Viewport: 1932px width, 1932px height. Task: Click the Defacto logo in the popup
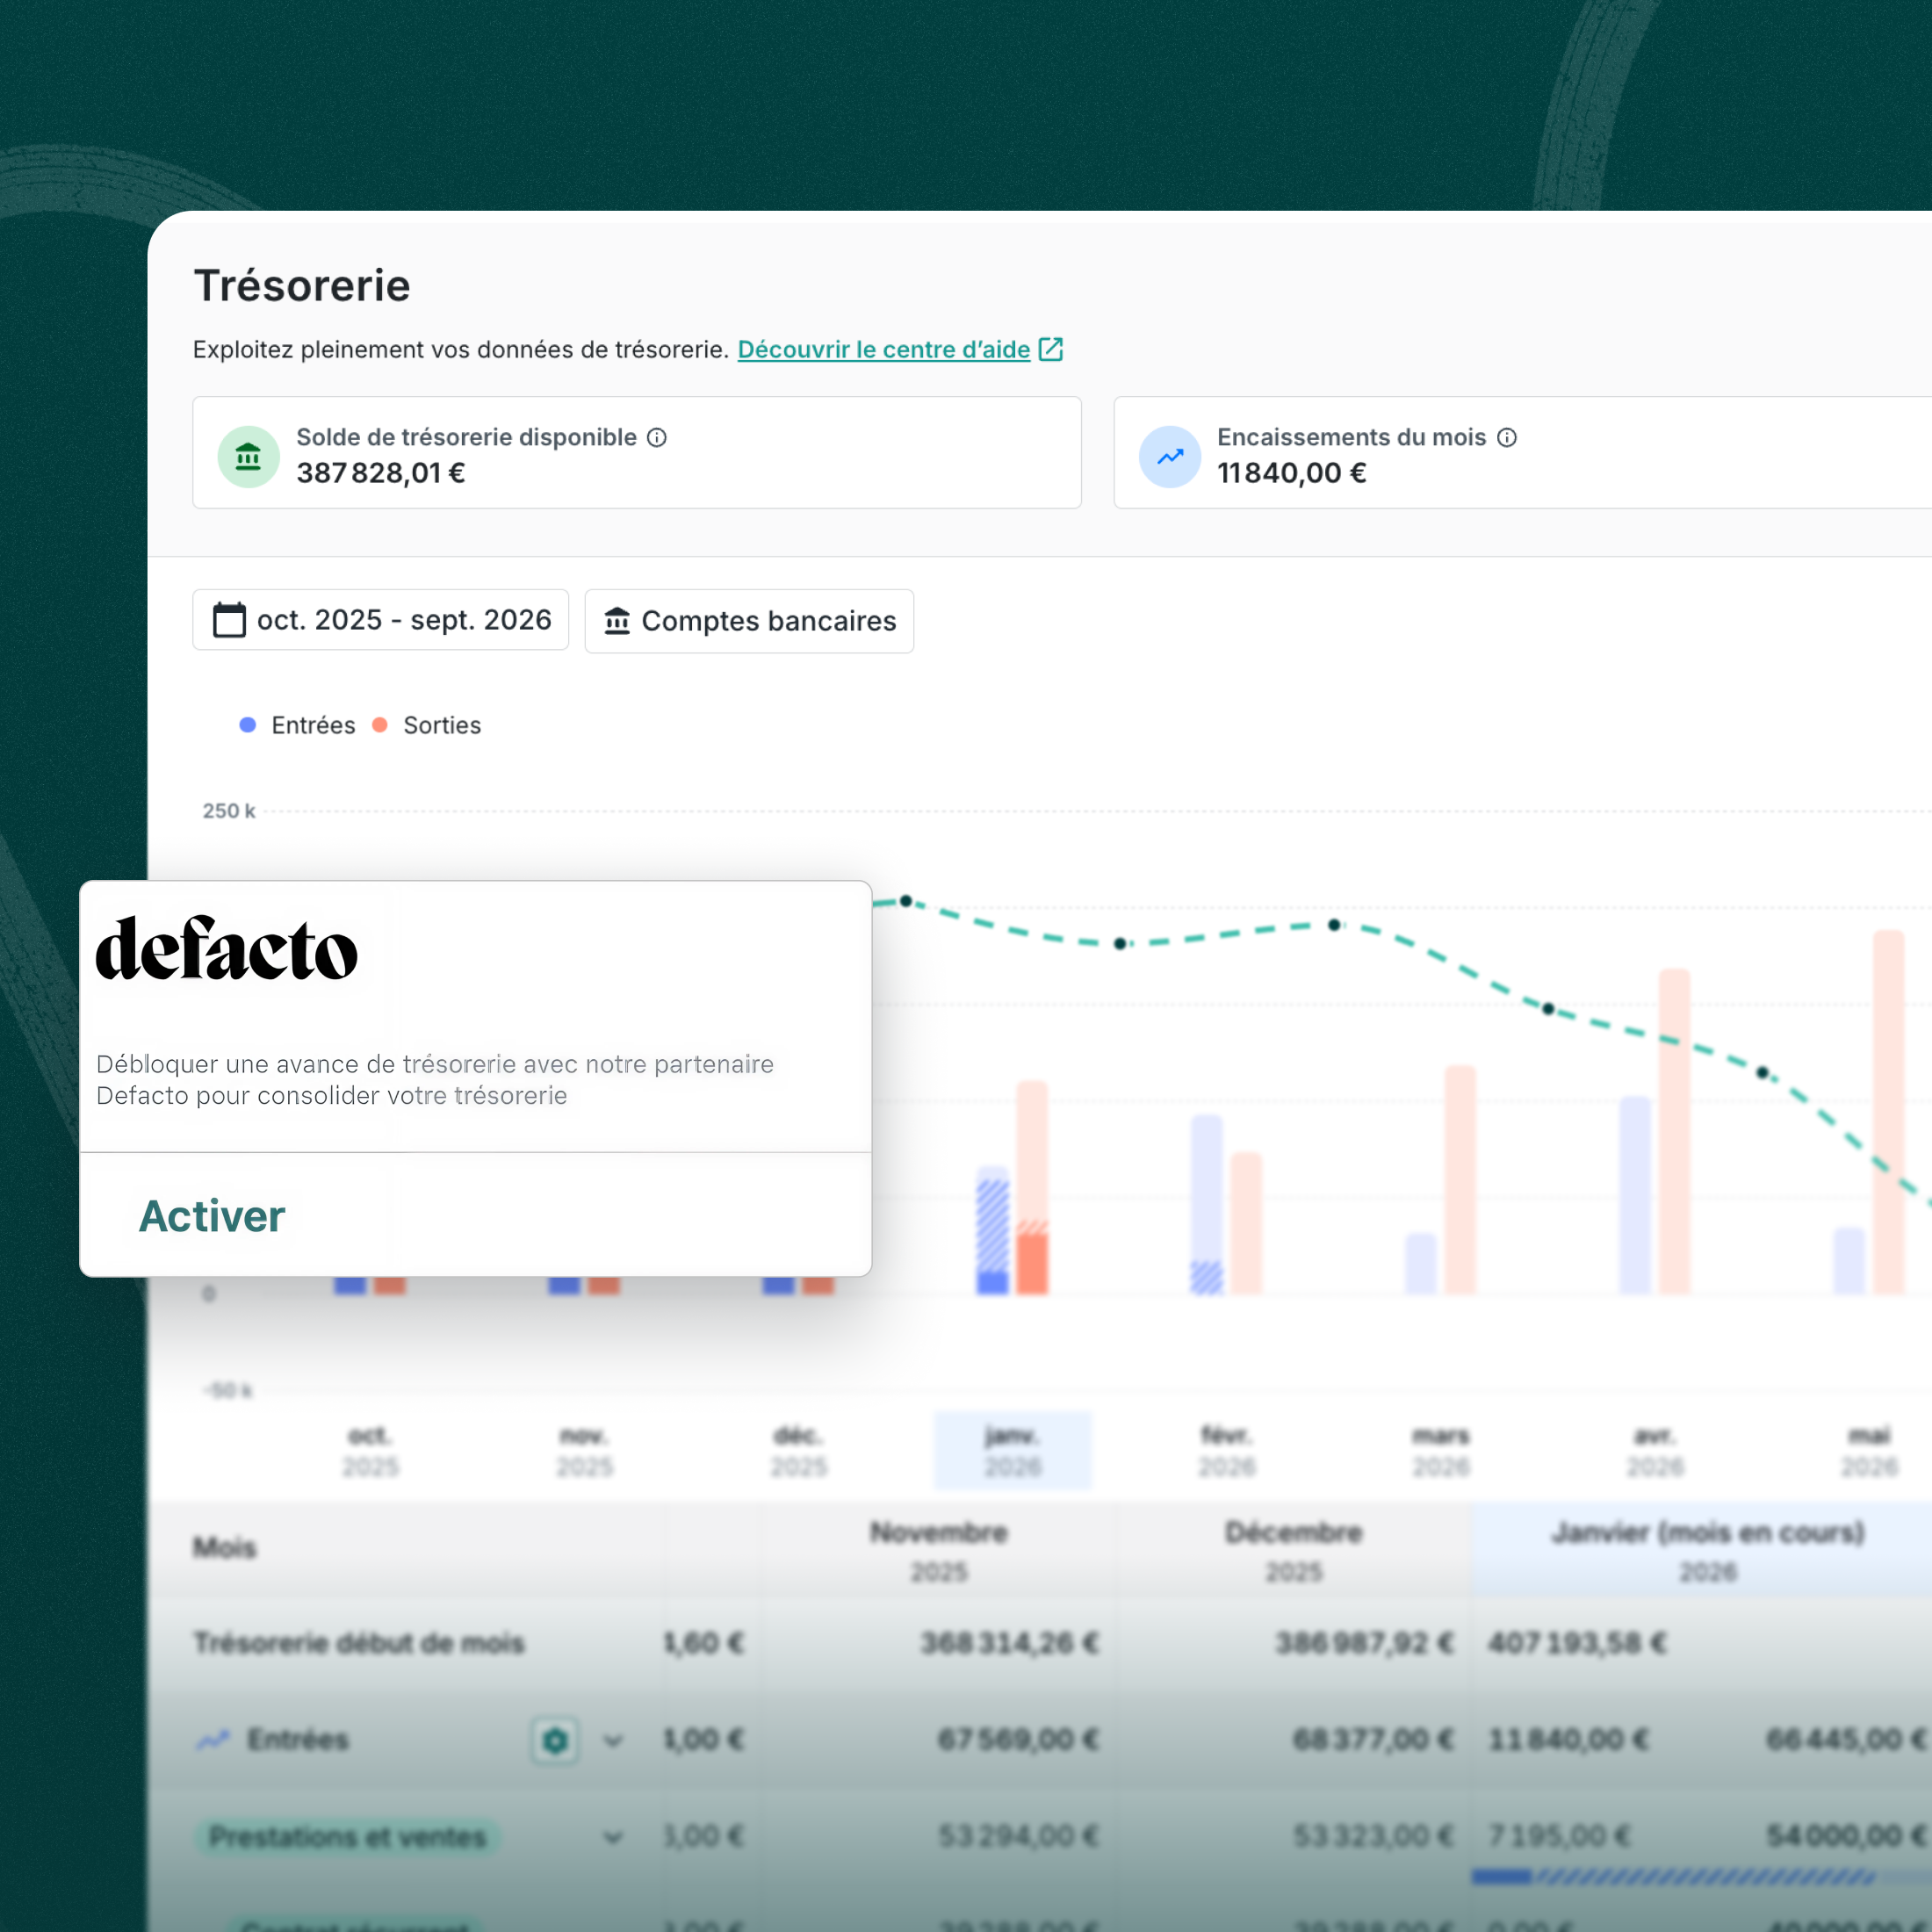point(226,948)
